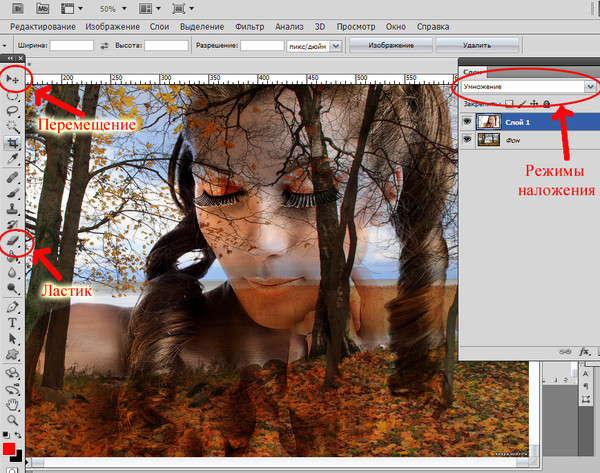Click the Изображение button in options bar
The image size is (600, 473).
(391, 45)
